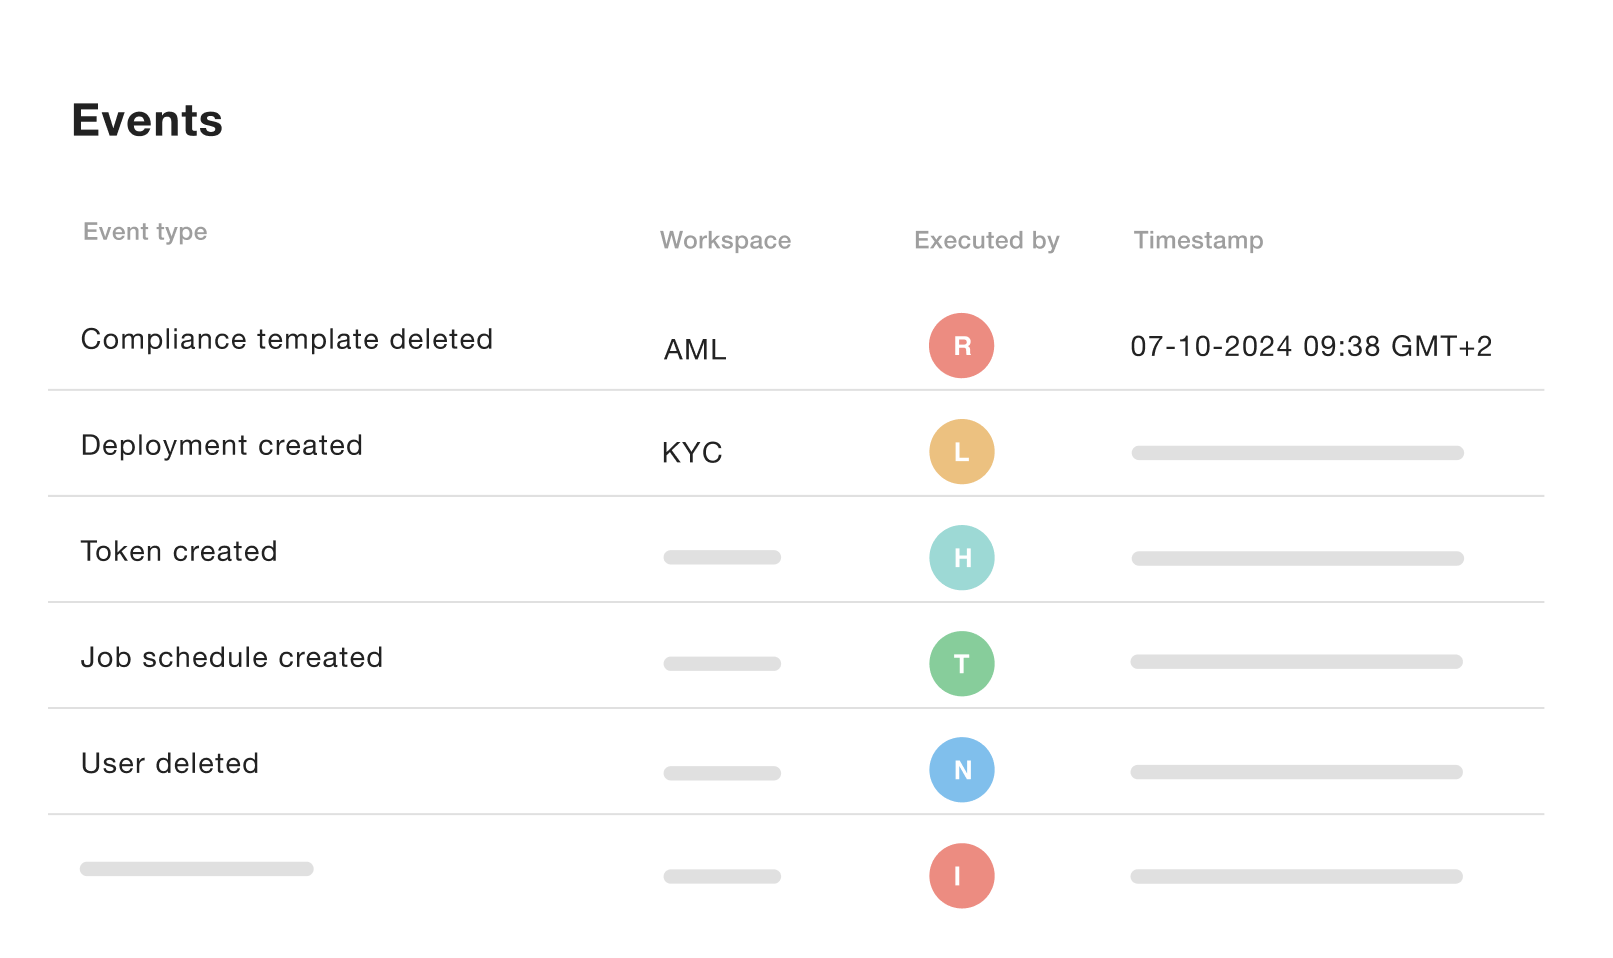
Task: Select Job schedule created event
Action: [x=232, y=657]
